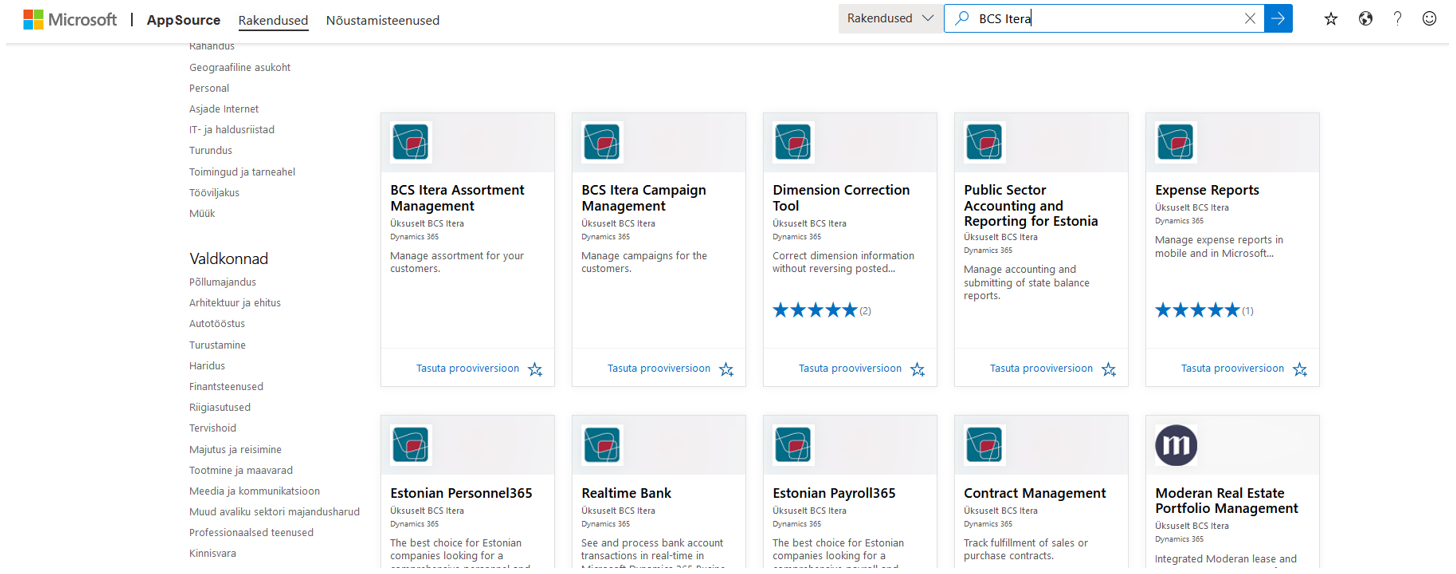Open the Estonian Payroll365 app title
The height and width of the screenshot is (574, 1456).
[834, 493]
